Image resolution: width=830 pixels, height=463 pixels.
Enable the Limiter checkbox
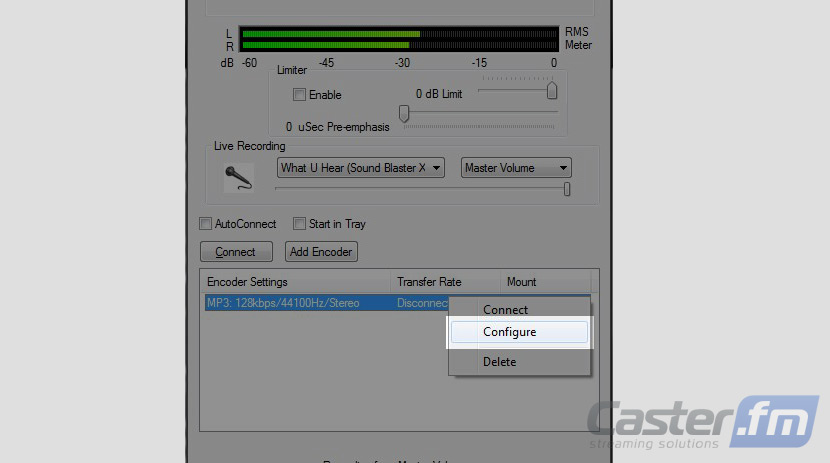click(299, 95)
